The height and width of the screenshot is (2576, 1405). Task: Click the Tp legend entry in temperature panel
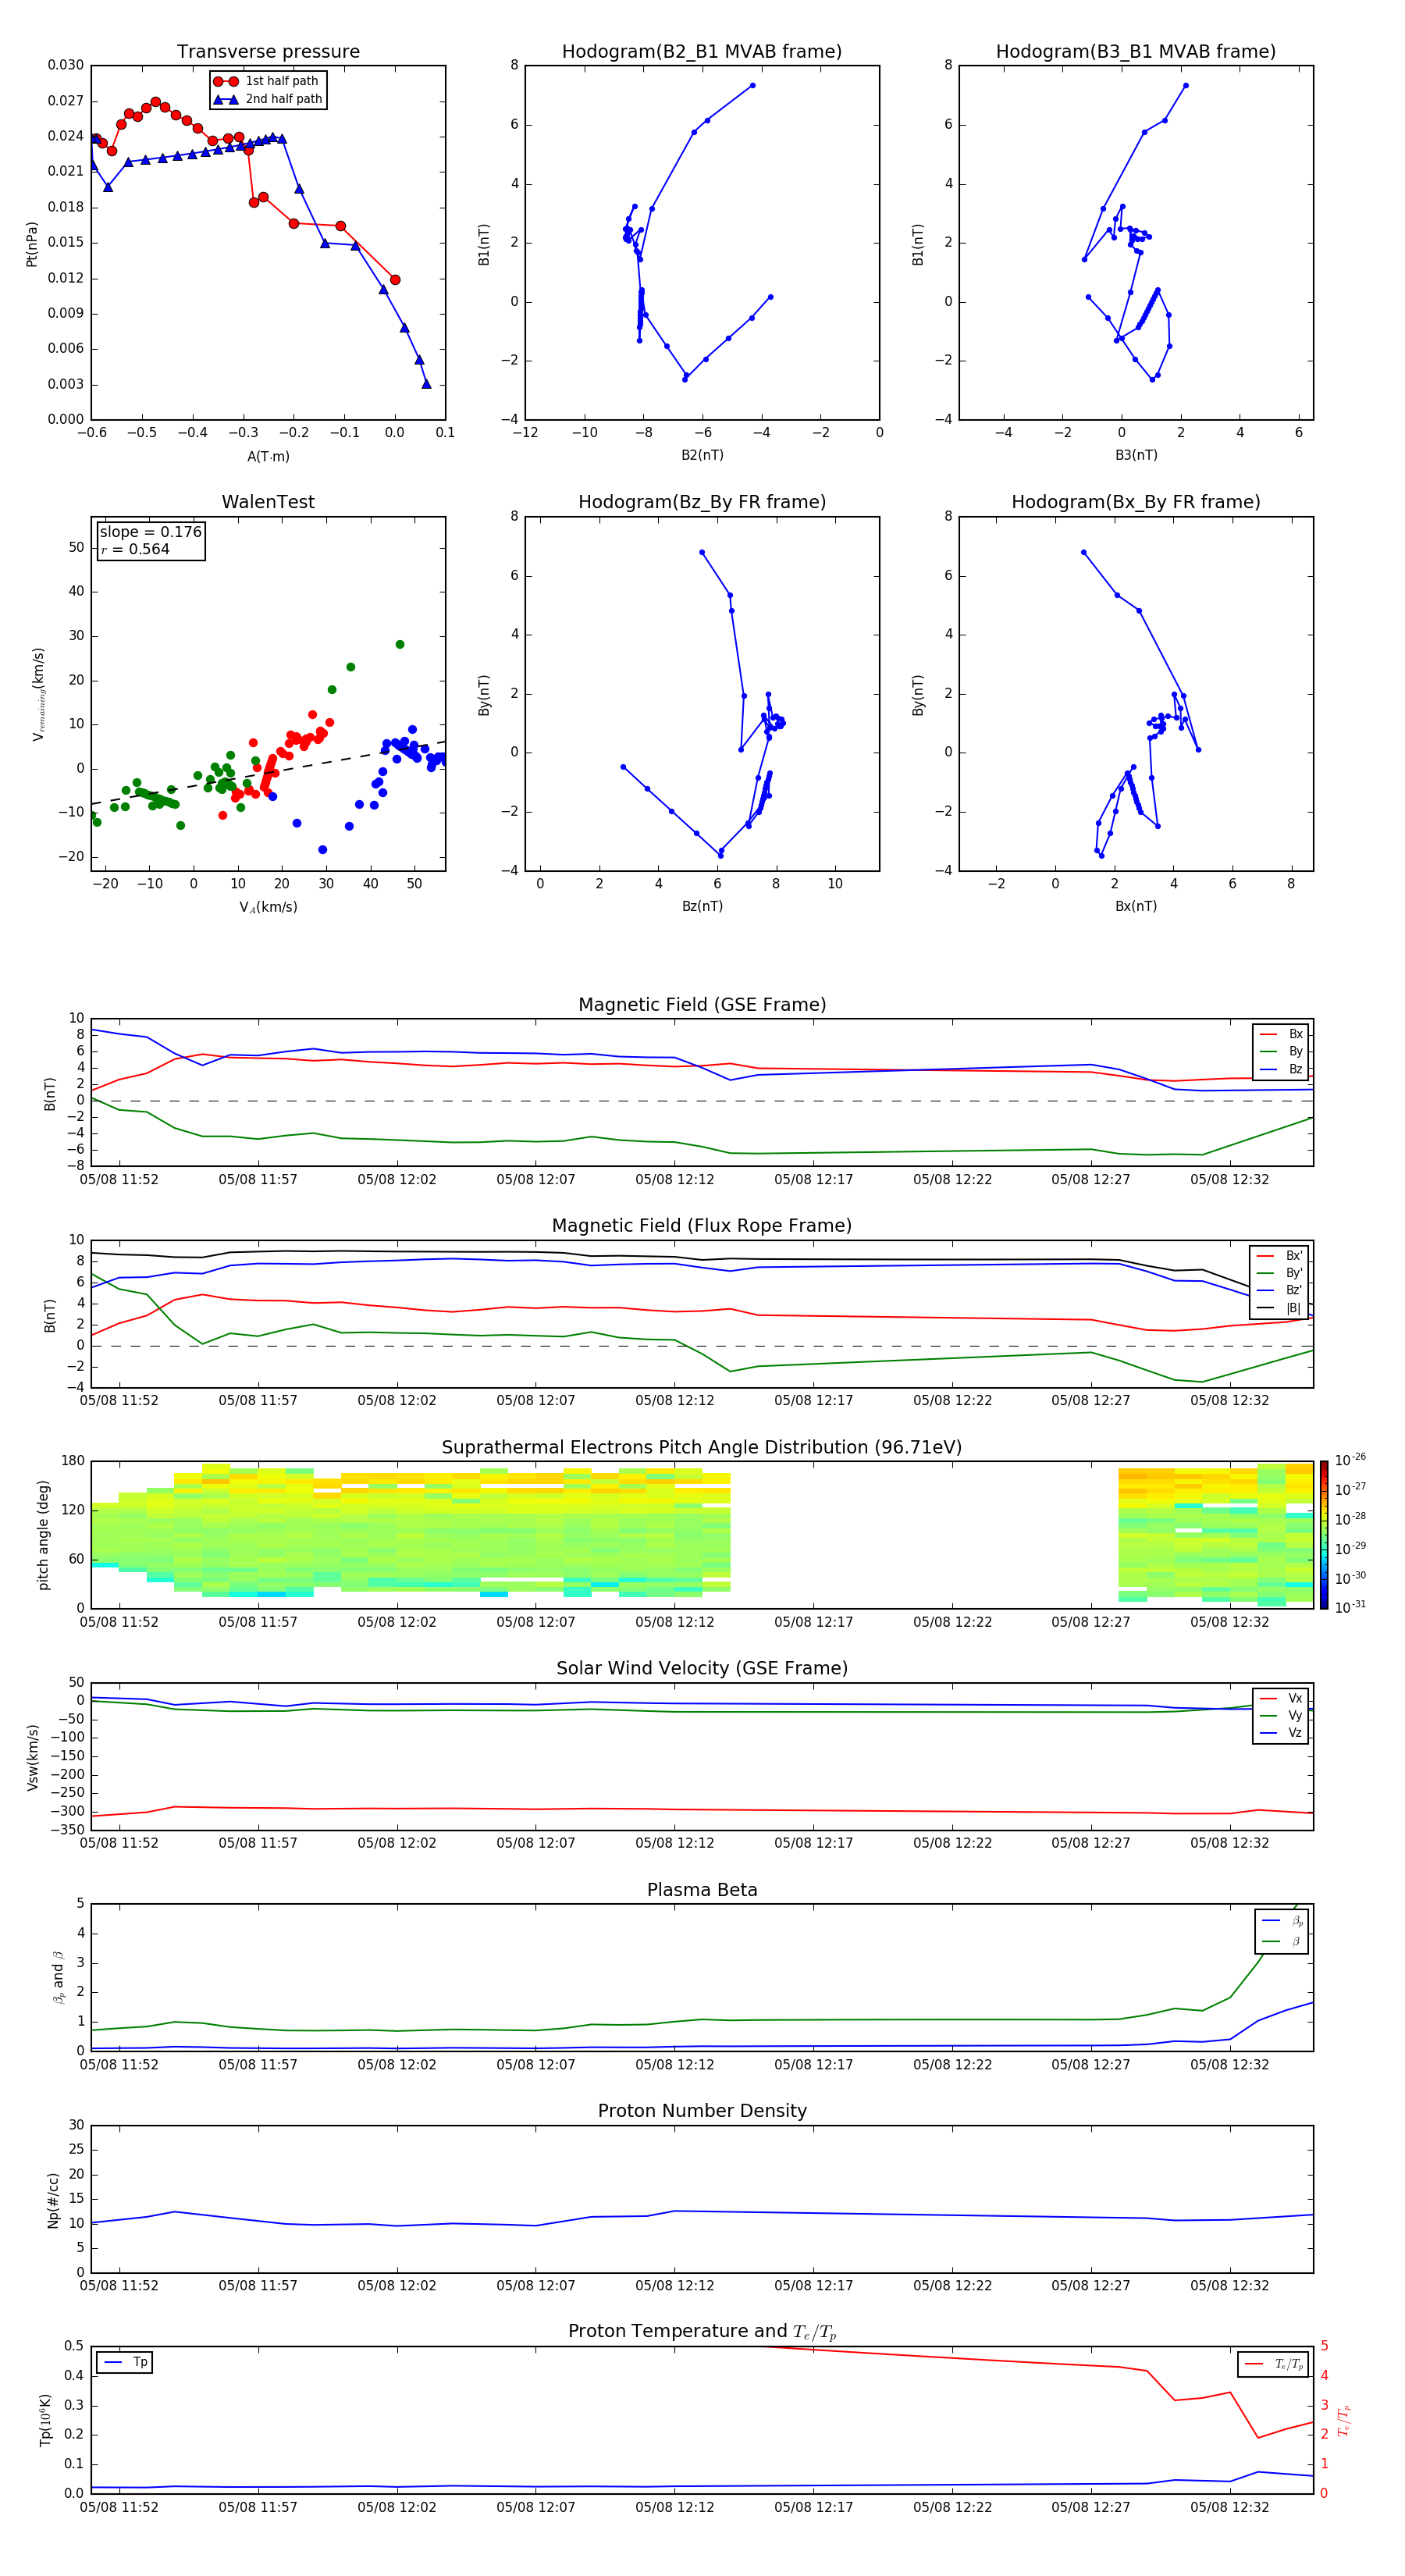click(125, 2362)
